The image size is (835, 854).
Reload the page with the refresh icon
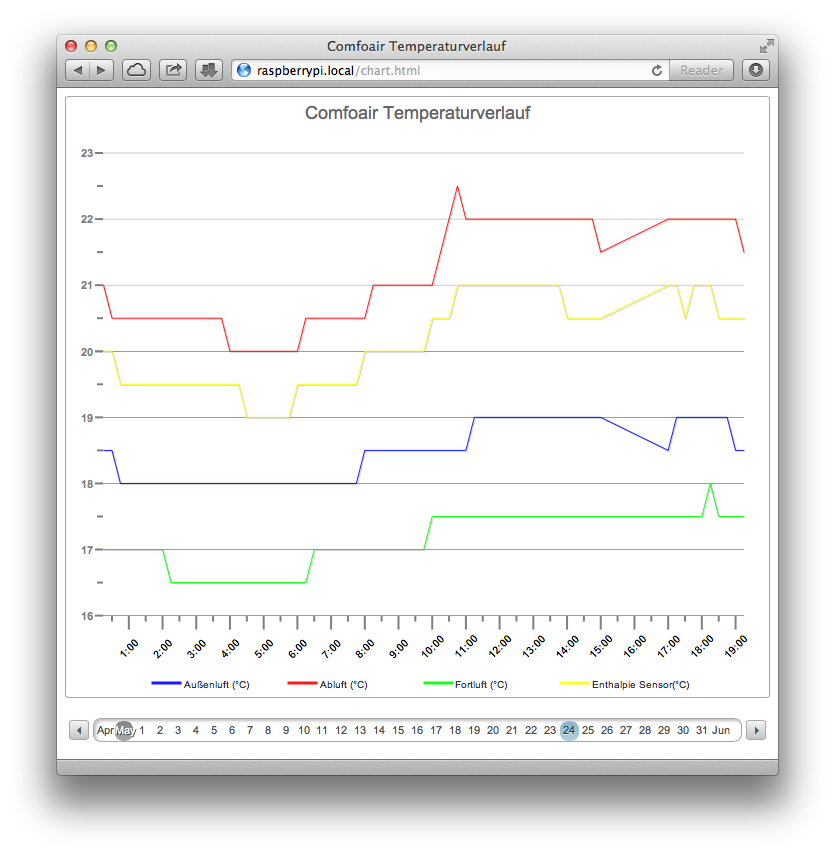click(x=657, y=70)
